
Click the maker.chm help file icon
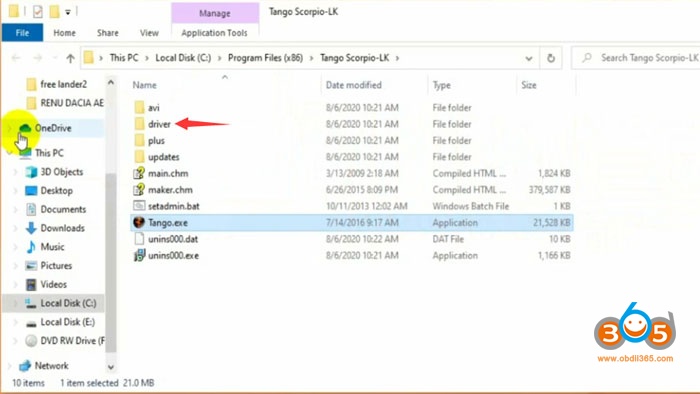(x=139, y=190)
